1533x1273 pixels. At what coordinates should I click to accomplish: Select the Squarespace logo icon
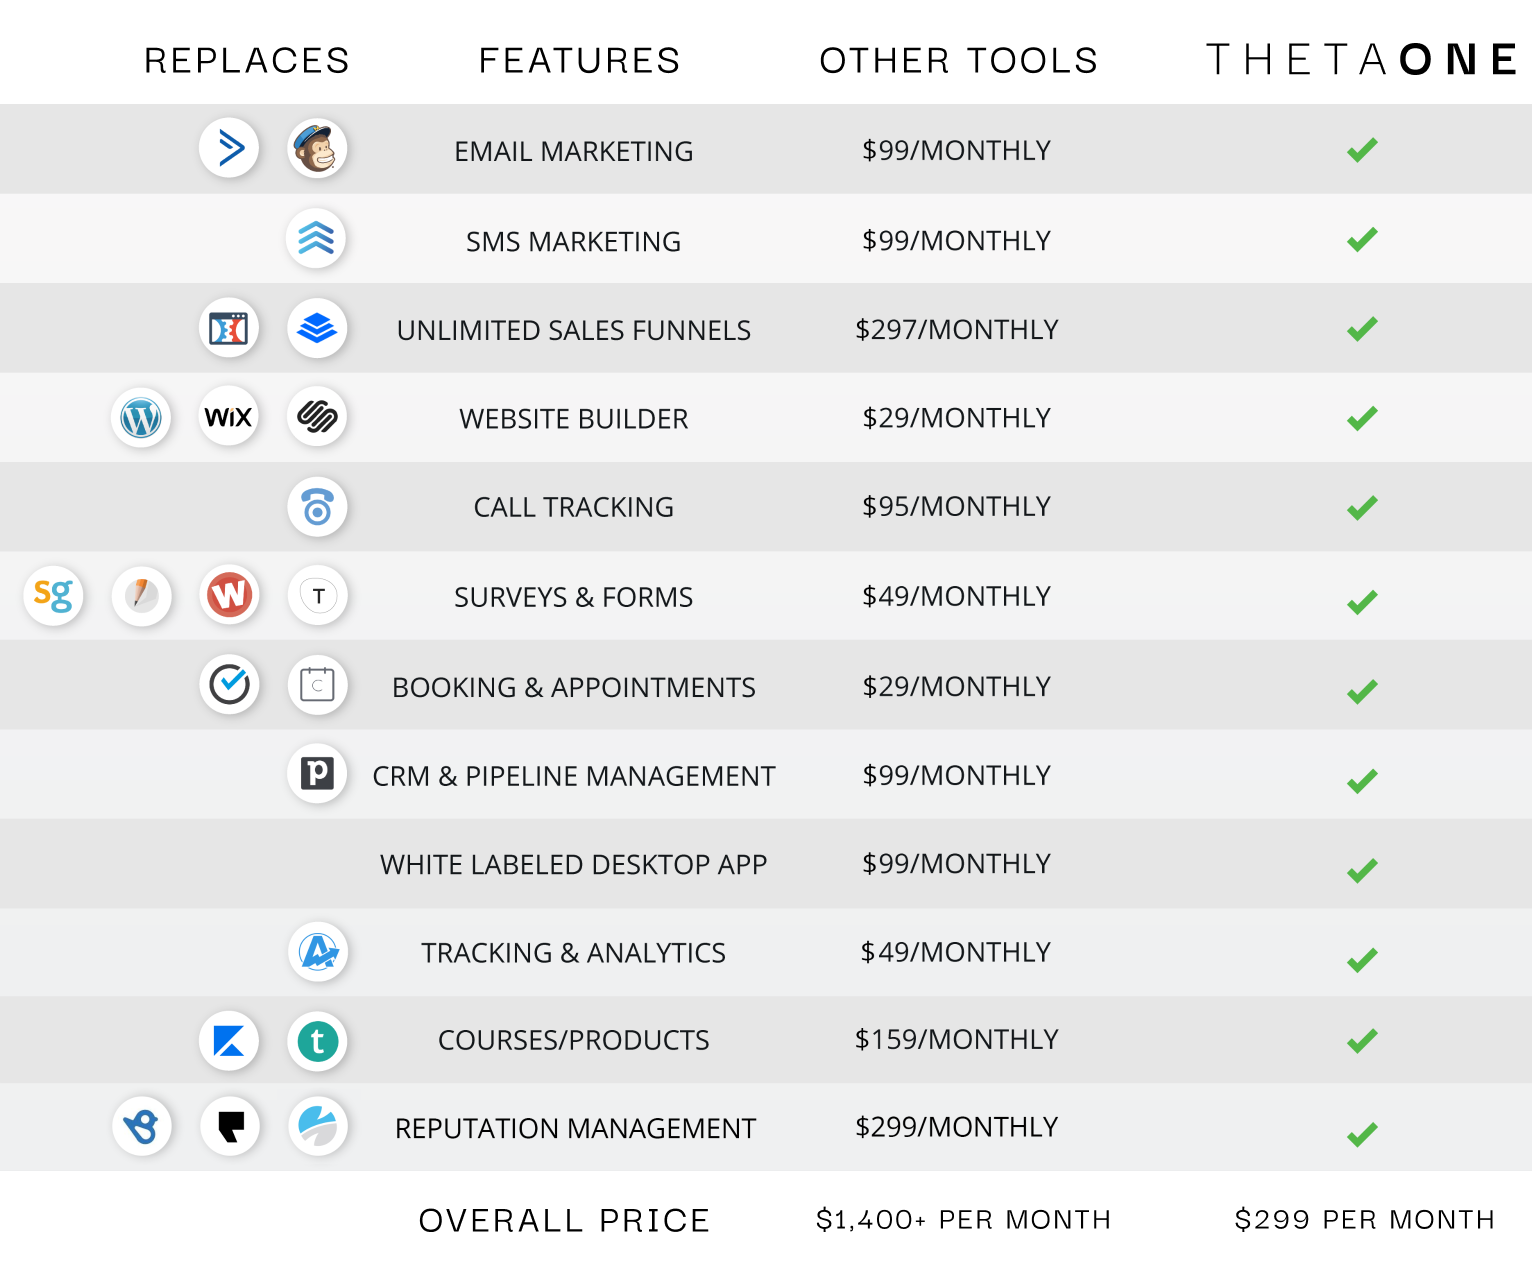(317, 417)
